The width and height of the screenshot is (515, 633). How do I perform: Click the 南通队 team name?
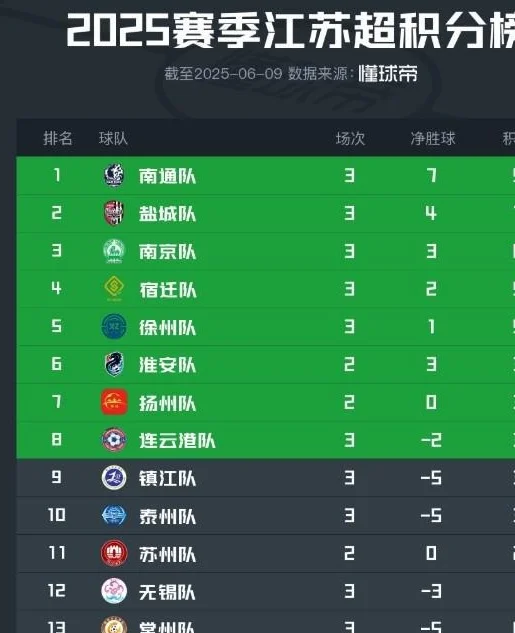pos(167,176)
